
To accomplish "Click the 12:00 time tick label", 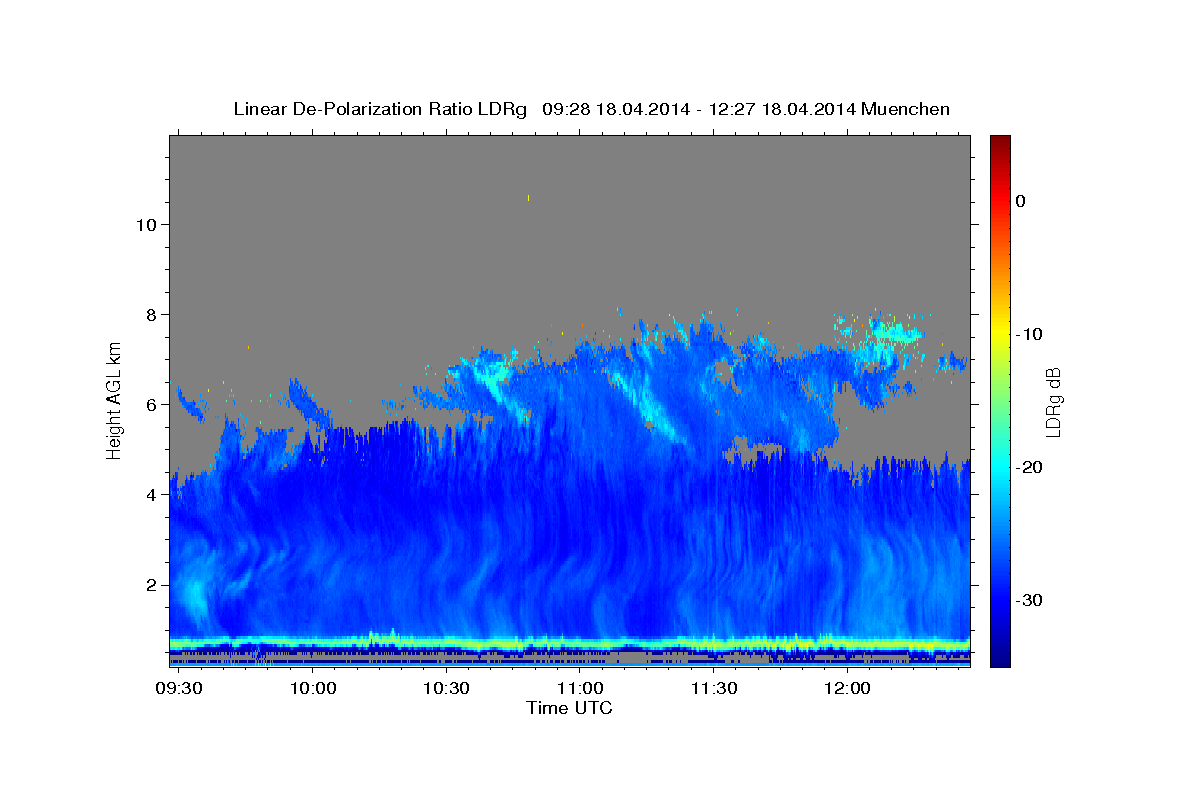I will tap(846, 689).
